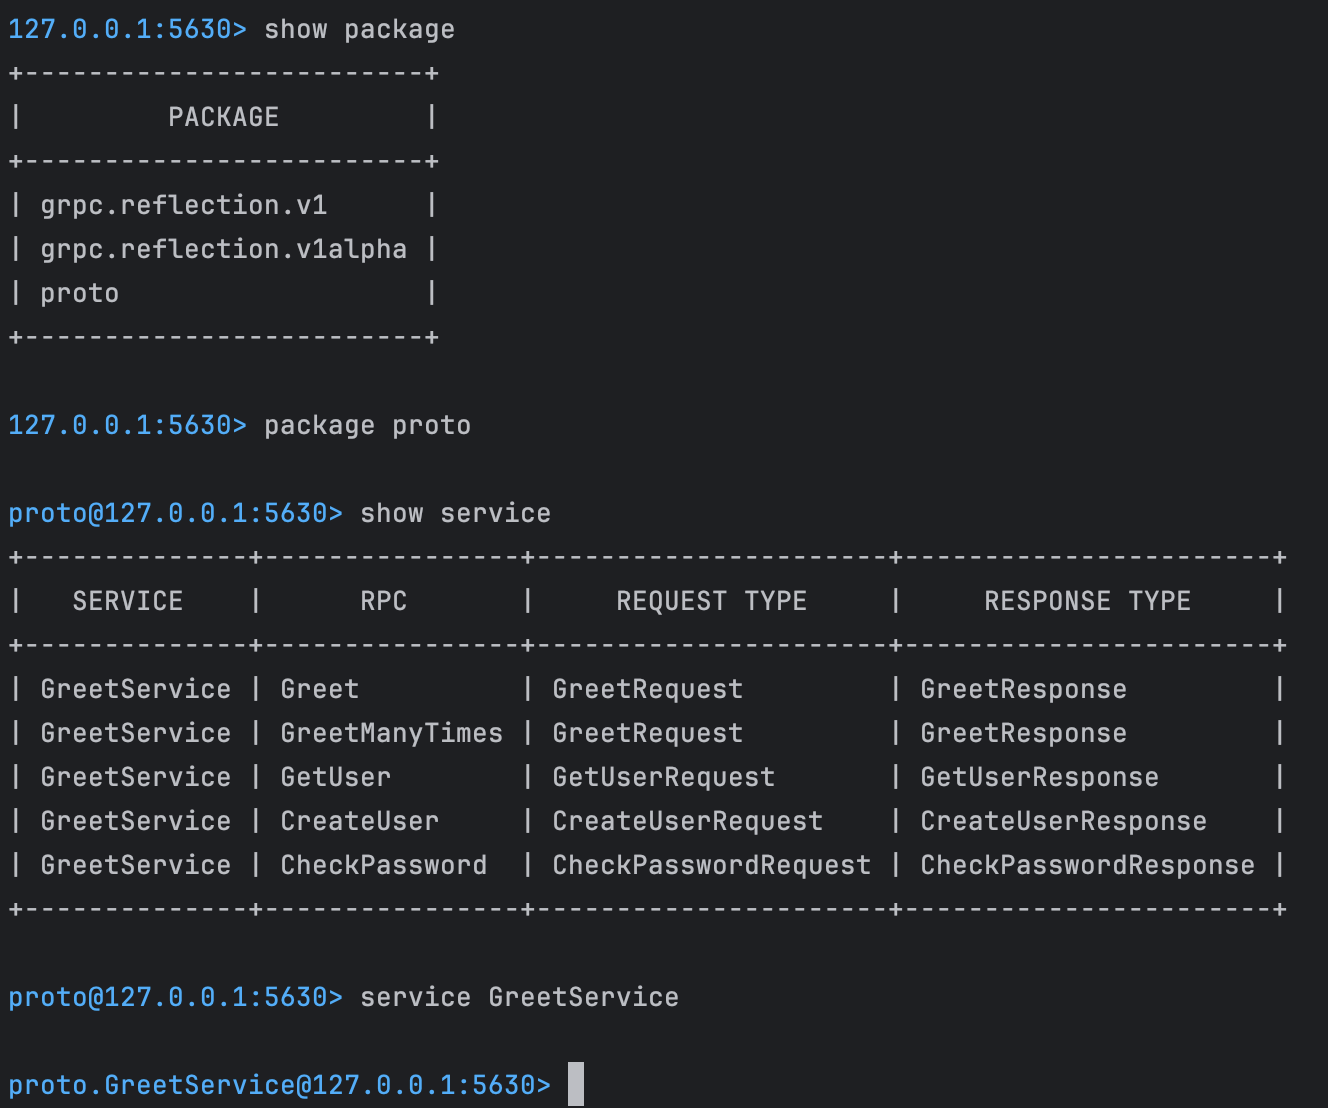Click the grpc.reflection.v1alpha package row
Viewport: 1328px width, 1108px height.
pyautogui.click(x=223, y=249)
